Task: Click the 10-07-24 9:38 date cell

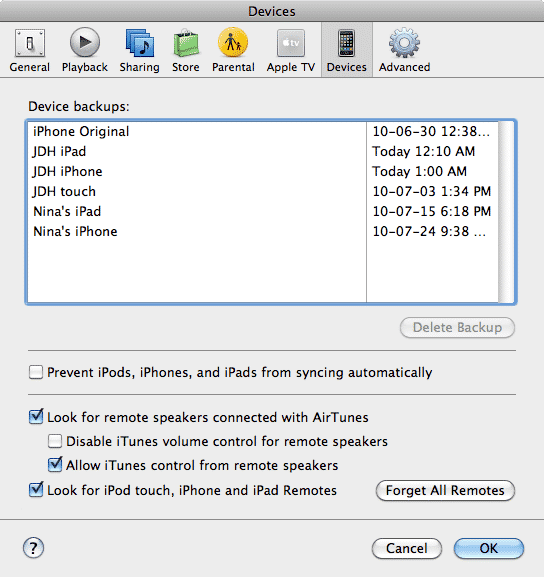Action: (x=429, y=231)
